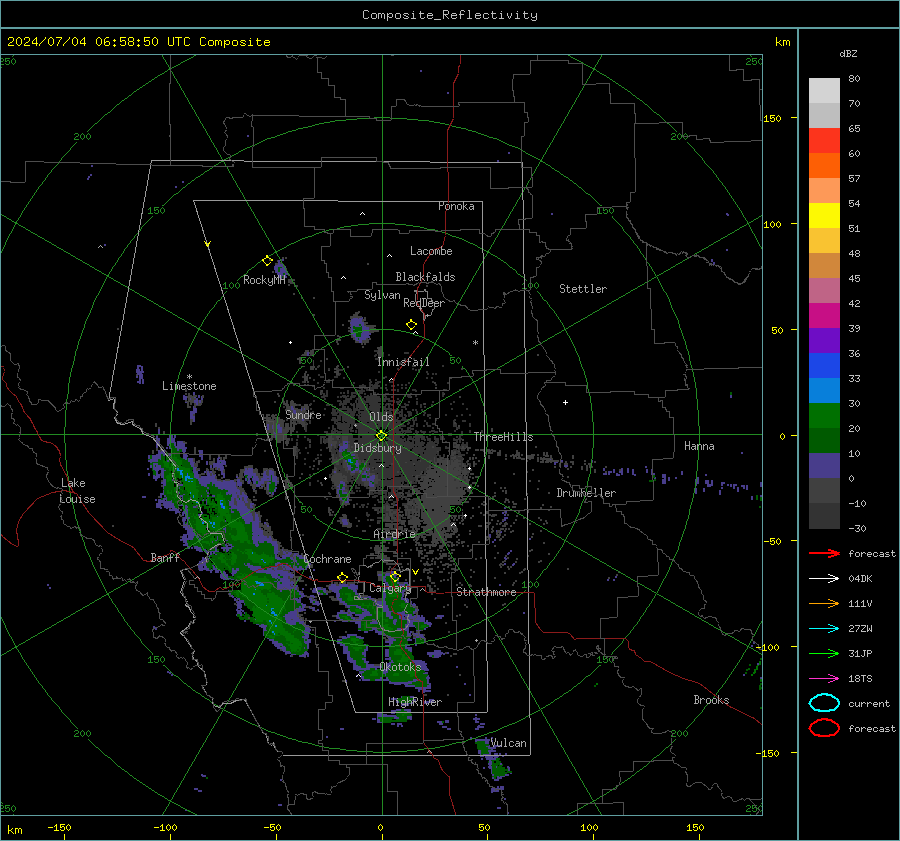The width and height of the screenshot is (900, 841).
Task: Click the HighRiver map label
Action: coord(415,702)
